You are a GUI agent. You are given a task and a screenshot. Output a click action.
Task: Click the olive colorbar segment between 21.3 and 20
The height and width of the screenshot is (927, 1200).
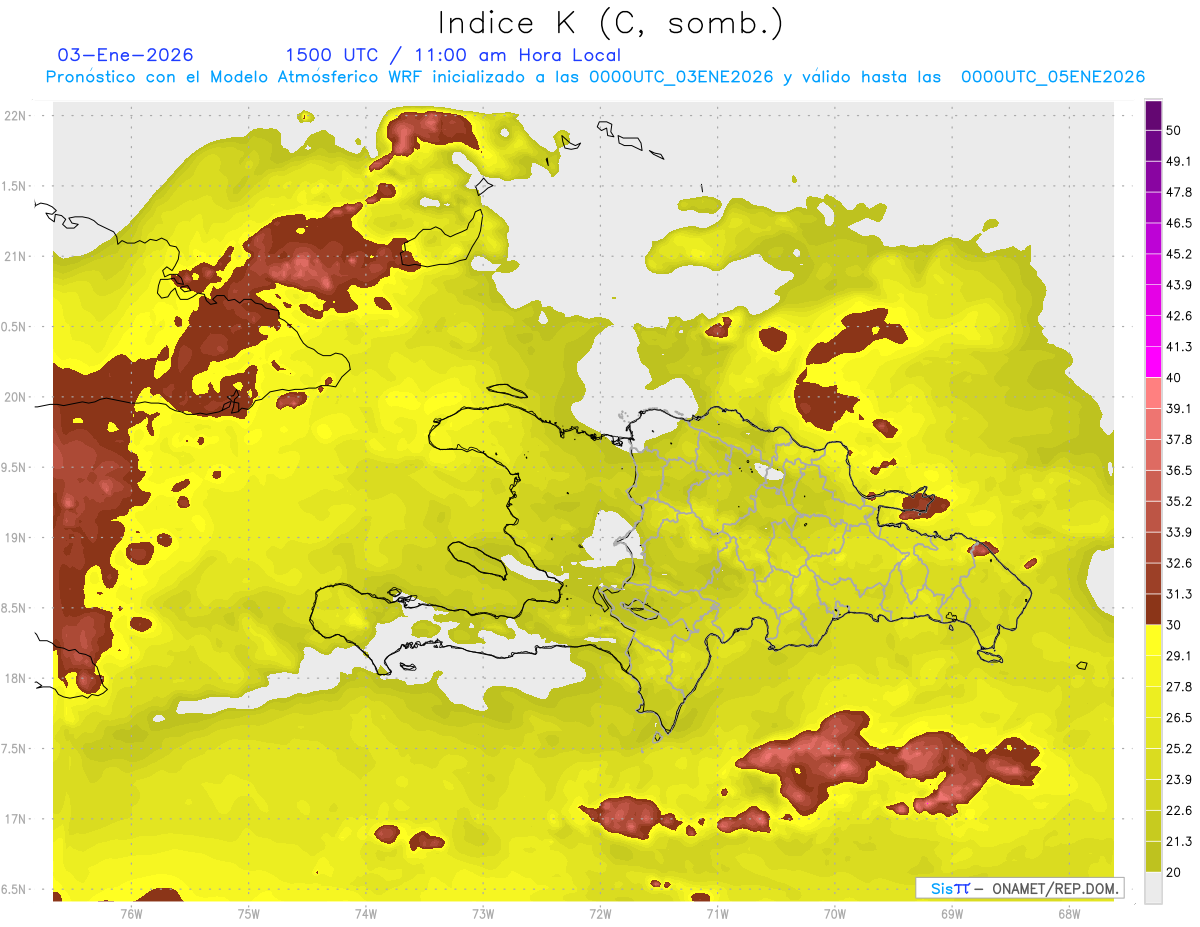pos(1153,857)
